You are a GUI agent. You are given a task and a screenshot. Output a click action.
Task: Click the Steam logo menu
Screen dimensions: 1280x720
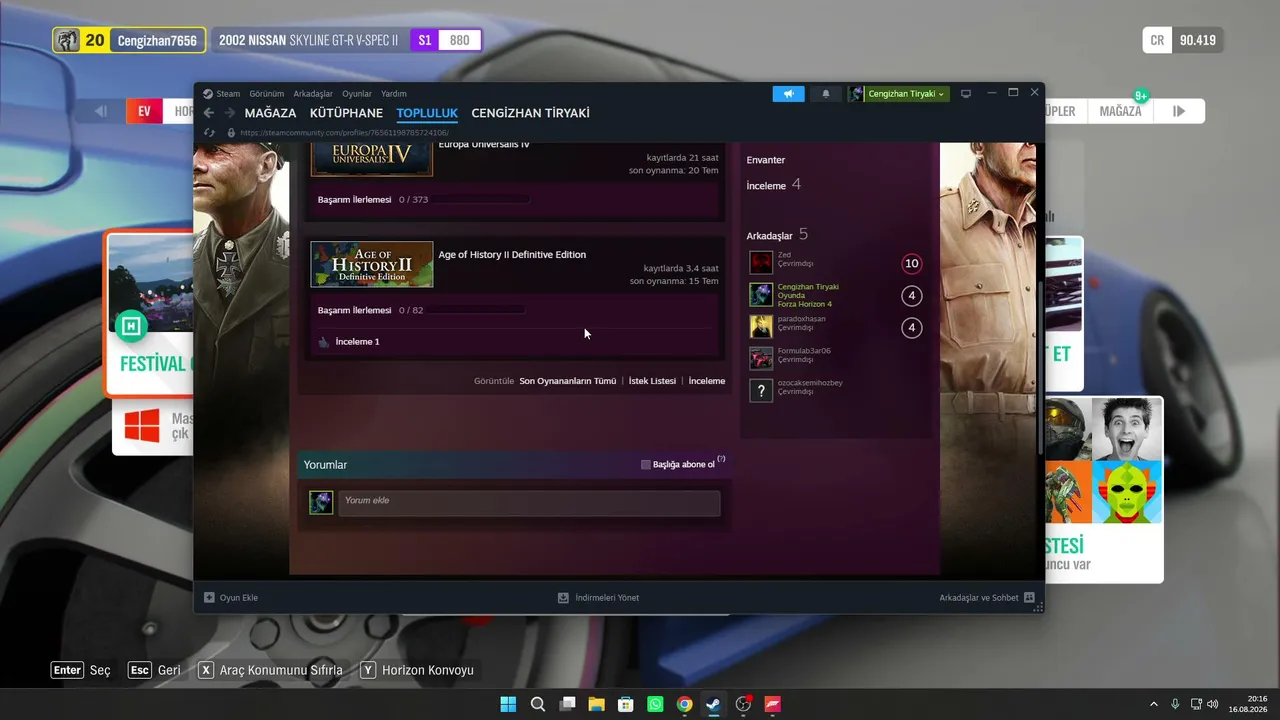[x=222, y=94]
